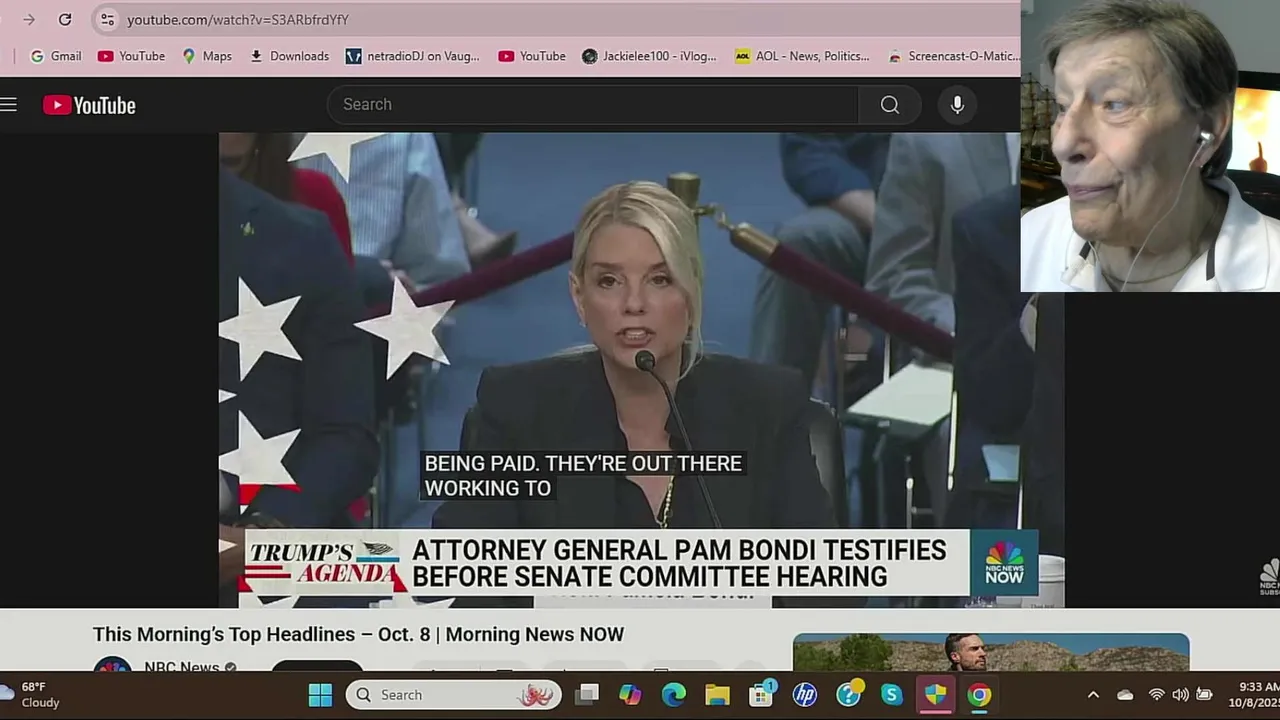Open the Maps bookmark
Screen dimensions: 1280x720
pyautogui.click(x=207, y=56)
